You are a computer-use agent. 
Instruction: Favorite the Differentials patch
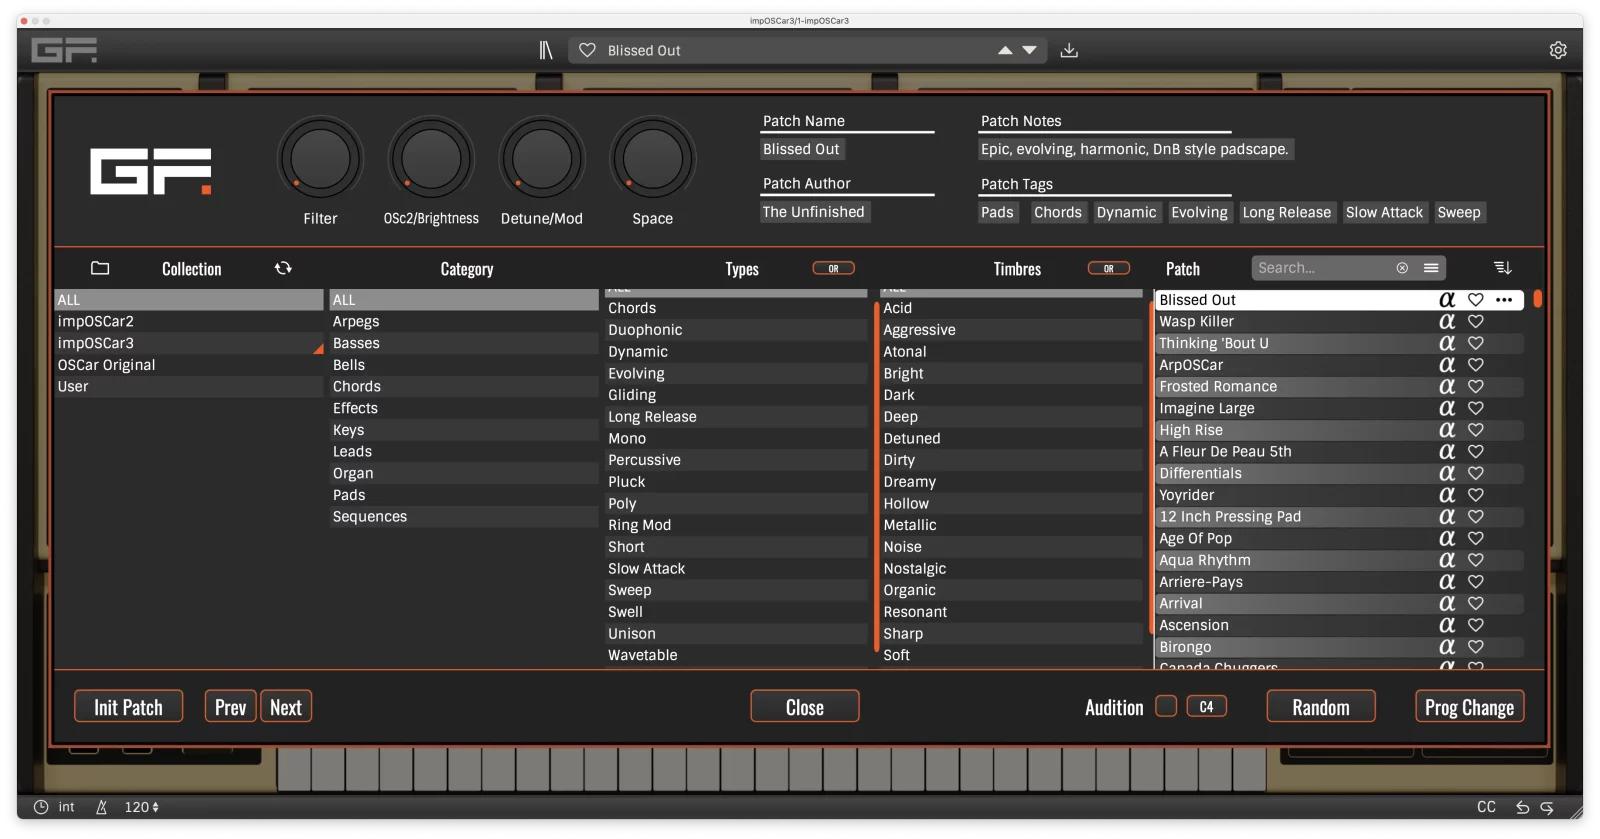[1475, 473]
